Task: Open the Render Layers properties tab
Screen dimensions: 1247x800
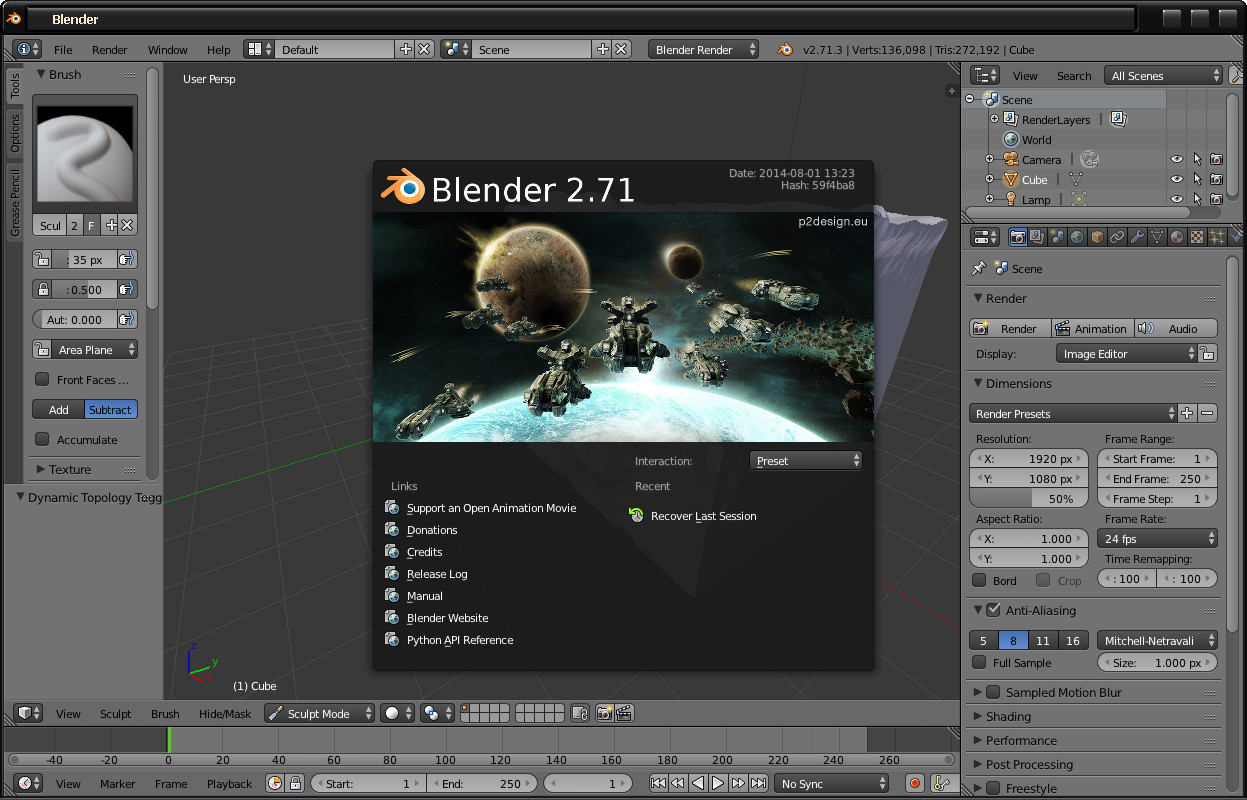Action: coord(1037,237)
